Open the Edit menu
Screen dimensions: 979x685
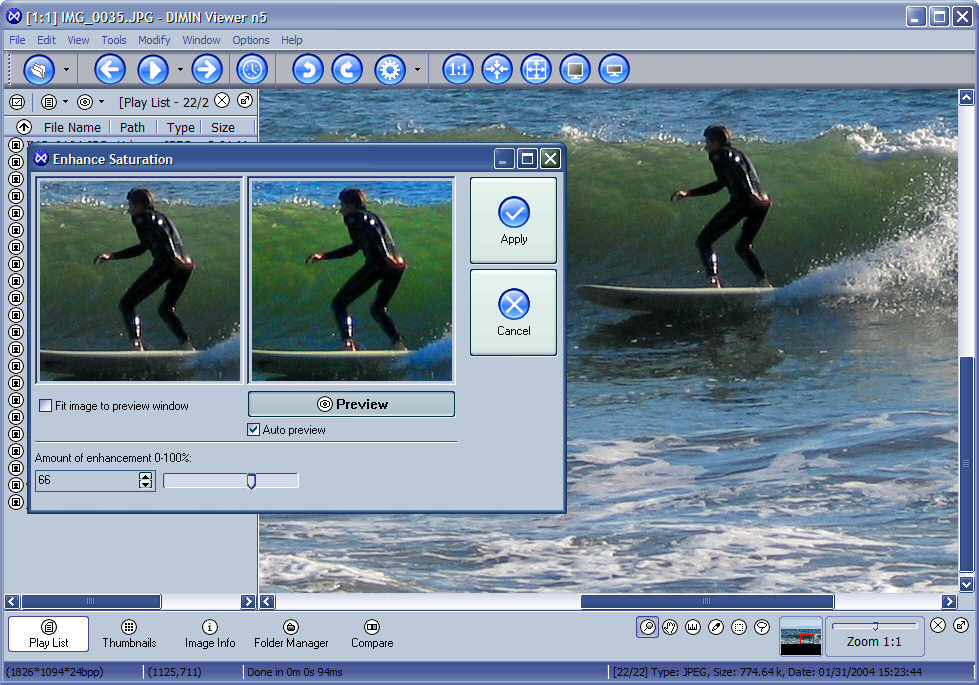click(46, 40)
